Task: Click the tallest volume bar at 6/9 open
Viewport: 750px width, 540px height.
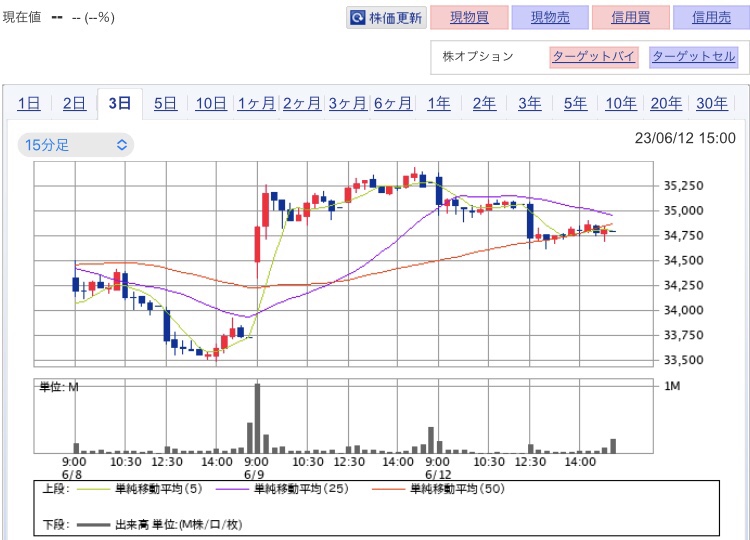Action: [x=257, y=418]
